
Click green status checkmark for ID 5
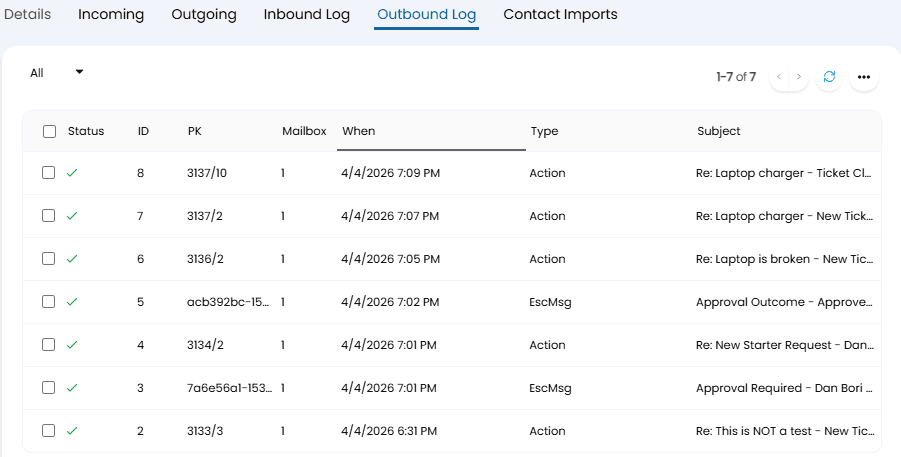point(72,302)
